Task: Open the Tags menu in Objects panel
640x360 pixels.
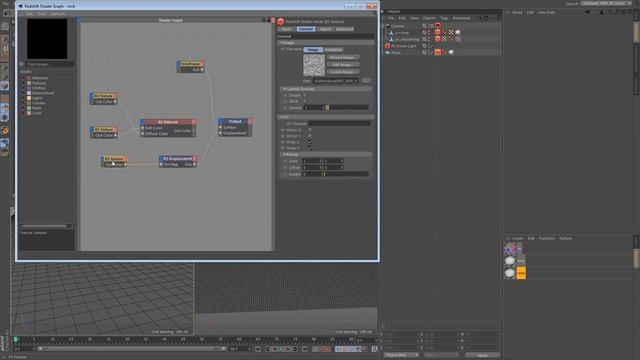Action: coord(444,18)
